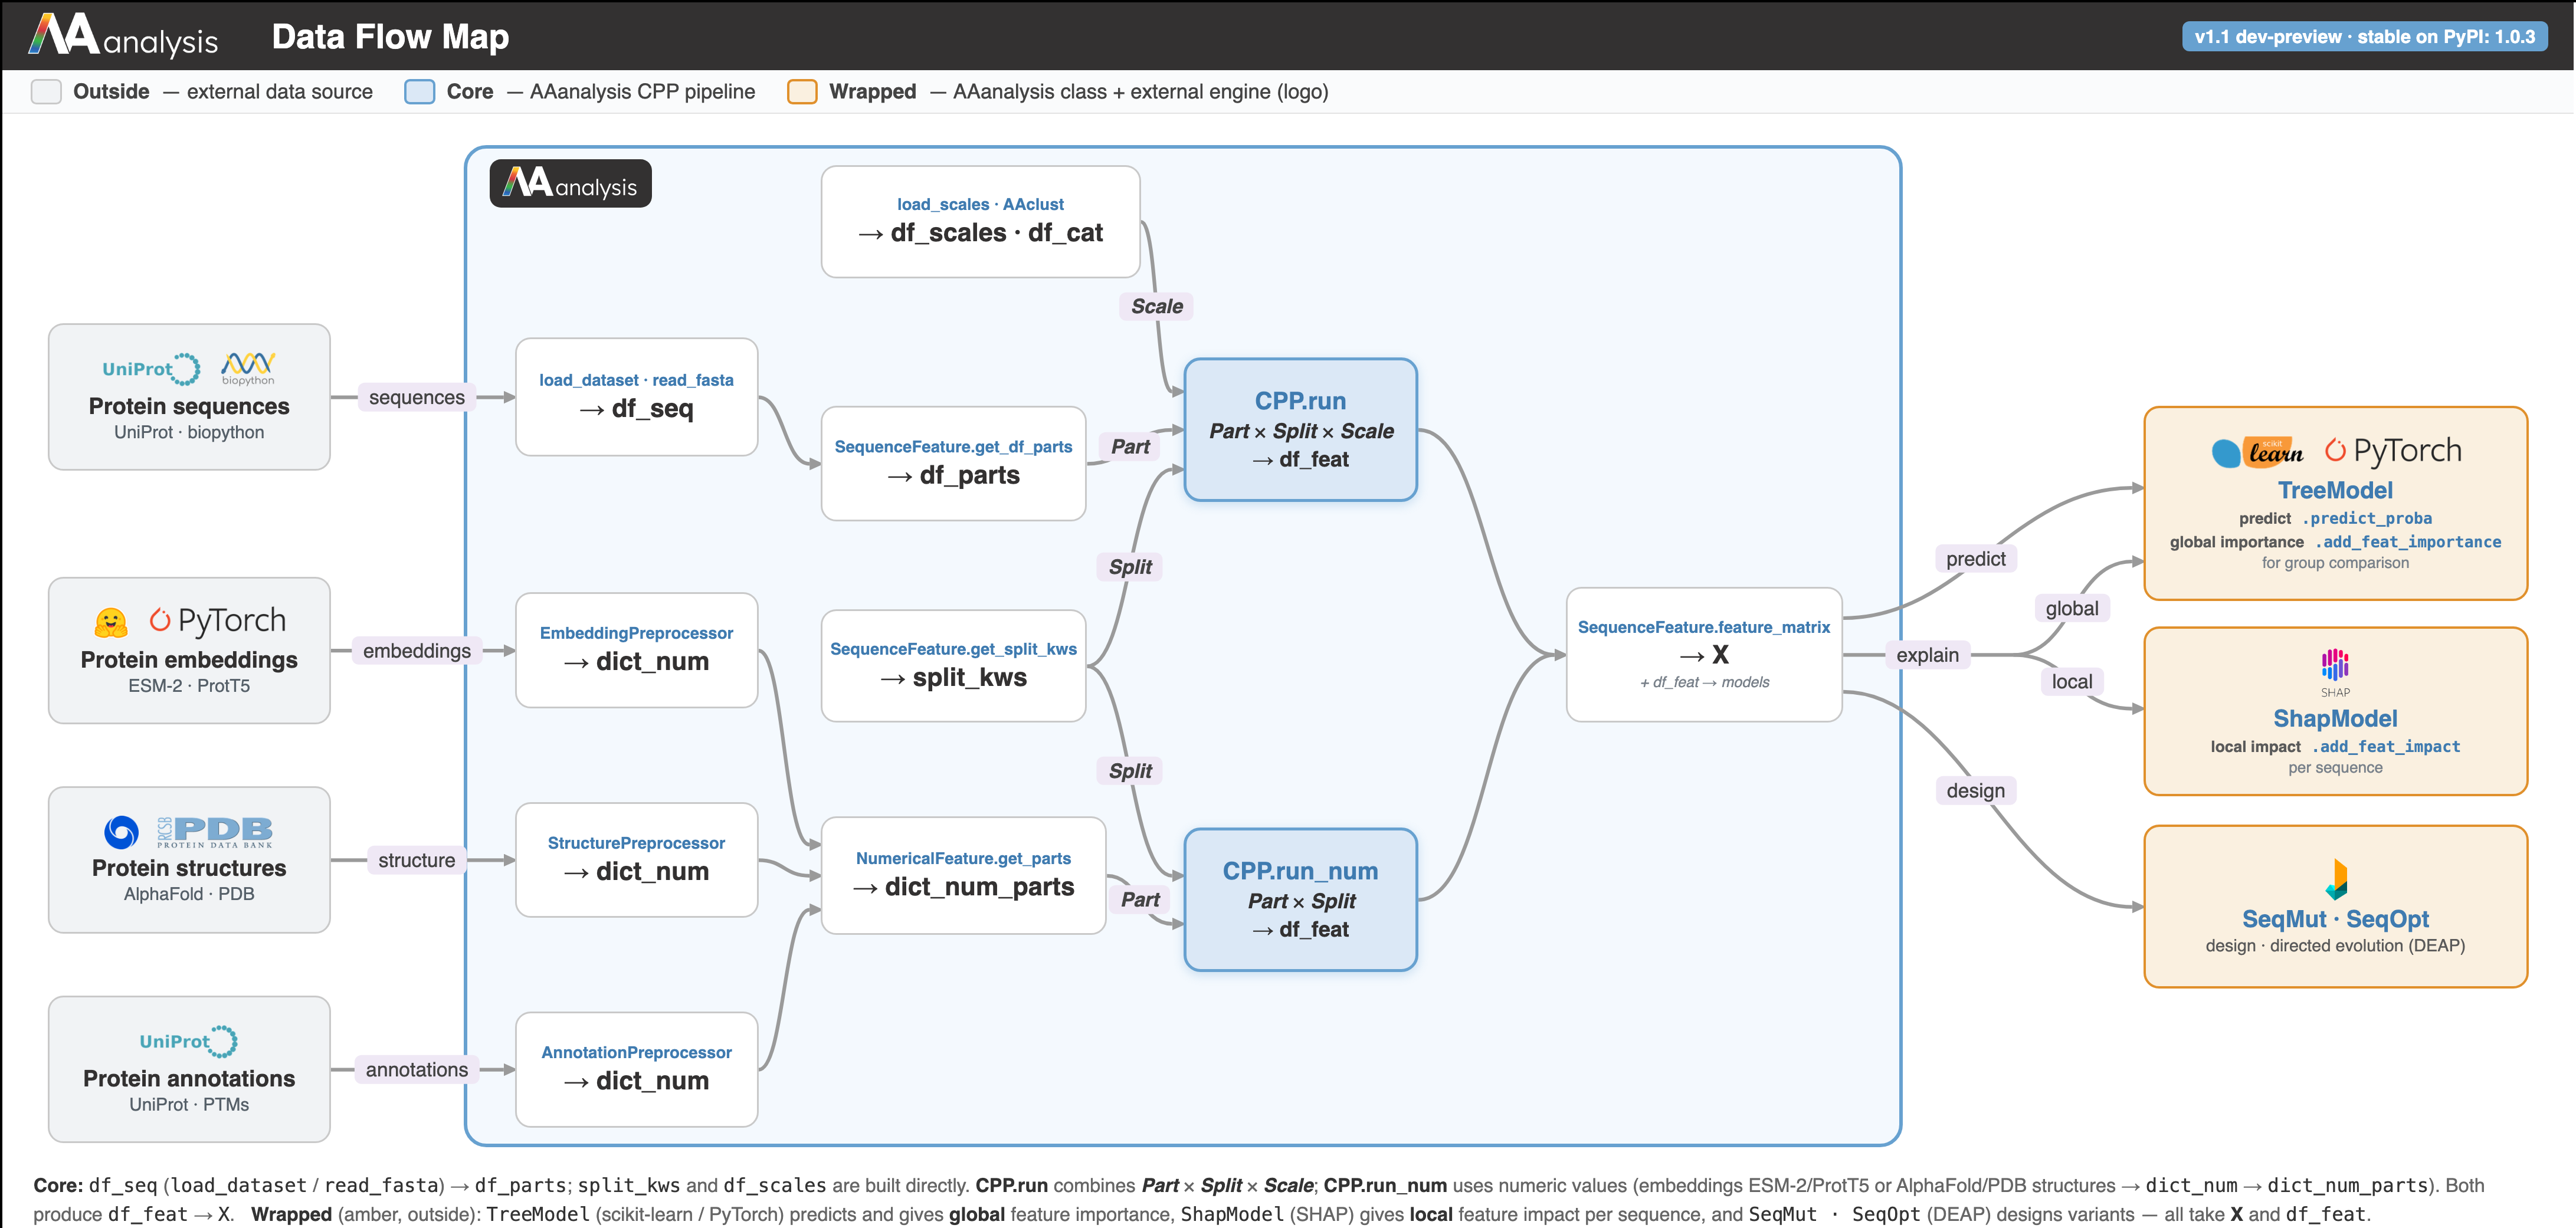Click the PyTorch logo in Protein embeddings
This screenshot has width=2576, height=1228.
tap(218, 621)
